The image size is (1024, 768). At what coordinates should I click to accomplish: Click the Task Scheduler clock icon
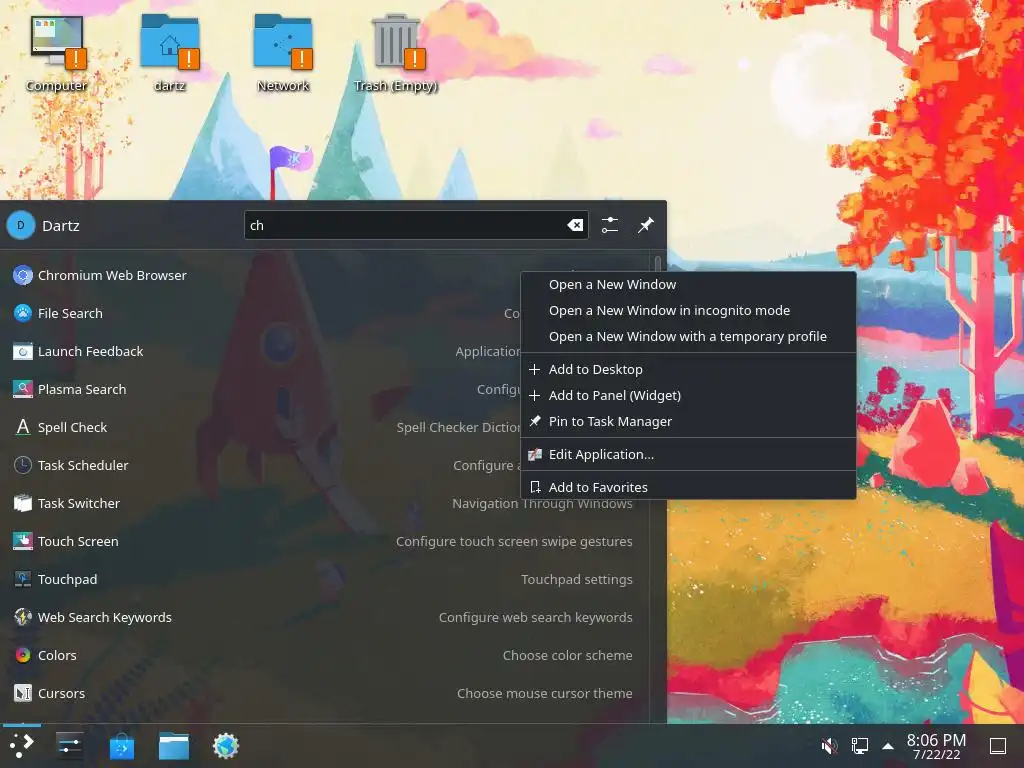click(x=23, y=465)
